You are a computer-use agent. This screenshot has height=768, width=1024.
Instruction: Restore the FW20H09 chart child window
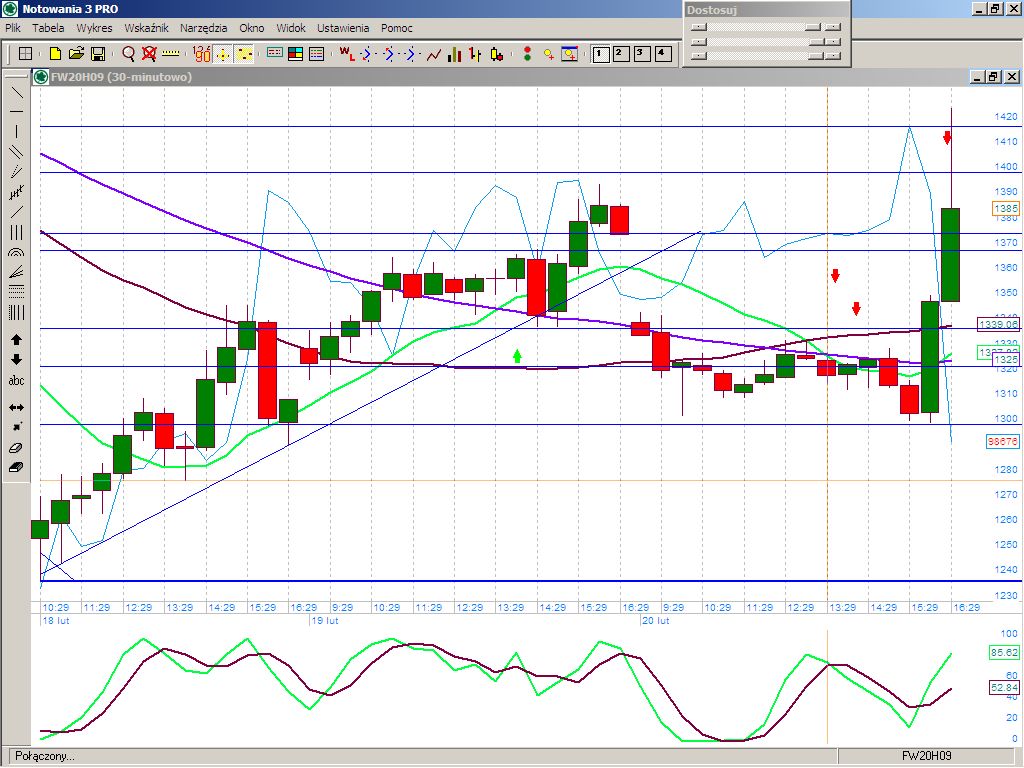click(993, 76)
